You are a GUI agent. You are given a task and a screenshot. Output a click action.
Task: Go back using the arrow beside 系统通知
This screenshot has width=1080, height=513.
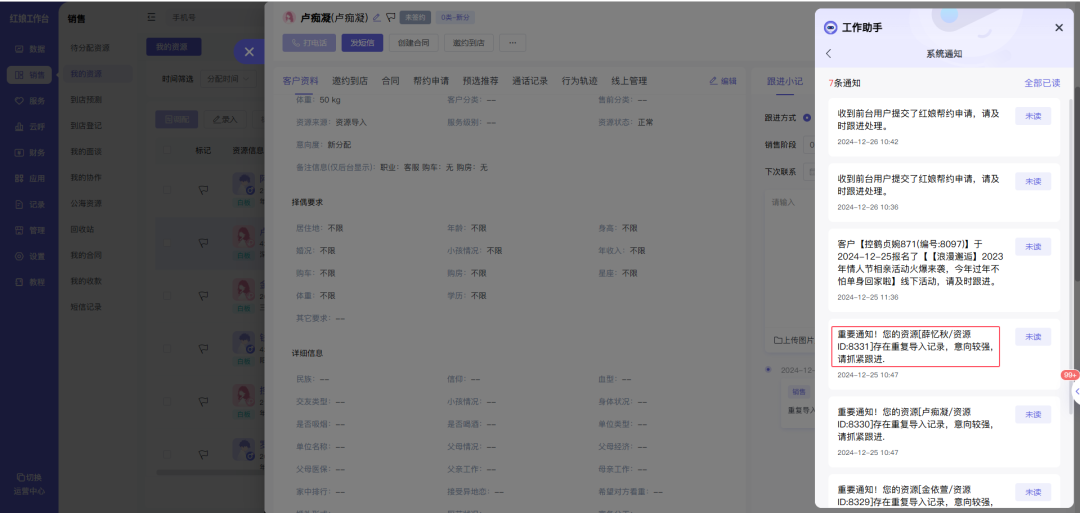[828, 54]
